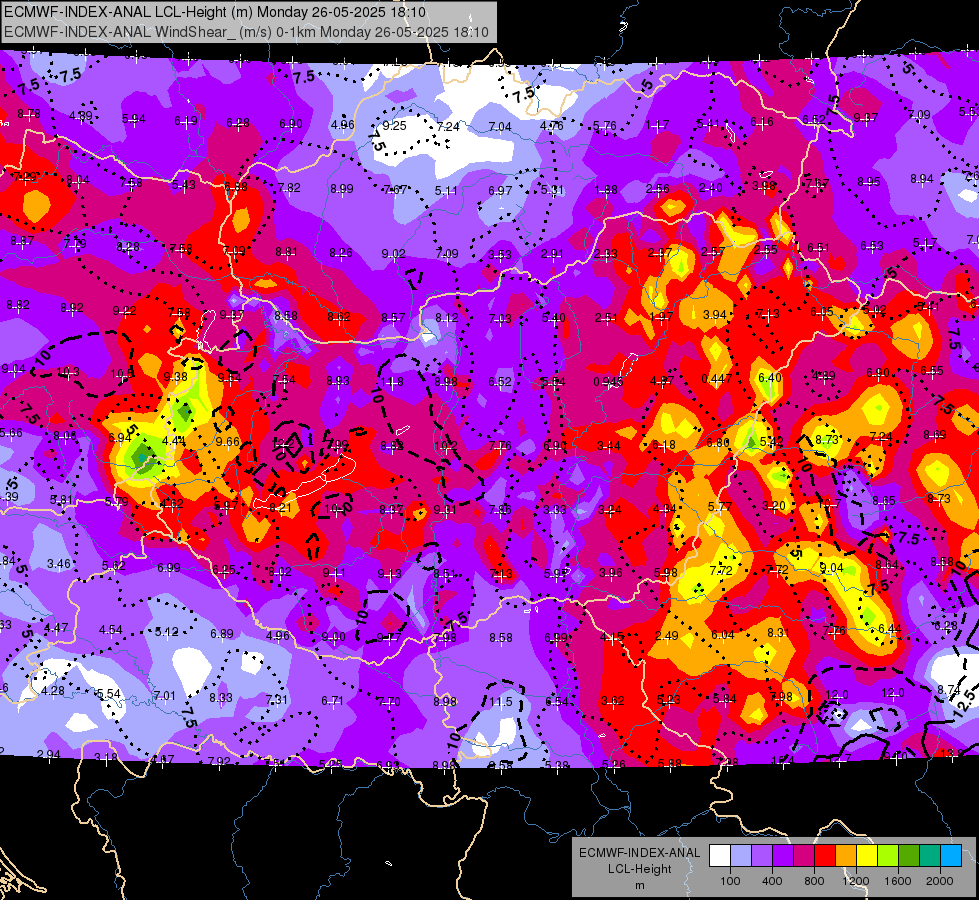Click the grid value "2.51"

pos(606,318)
